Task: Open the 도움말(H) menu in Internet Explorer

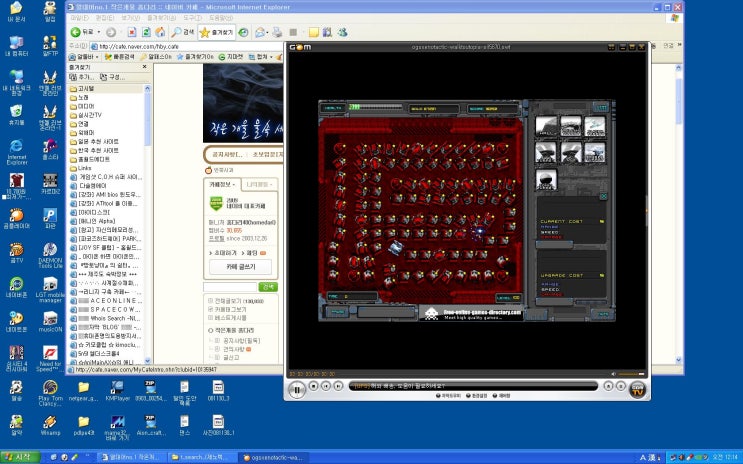Action: tap(221, 18)
